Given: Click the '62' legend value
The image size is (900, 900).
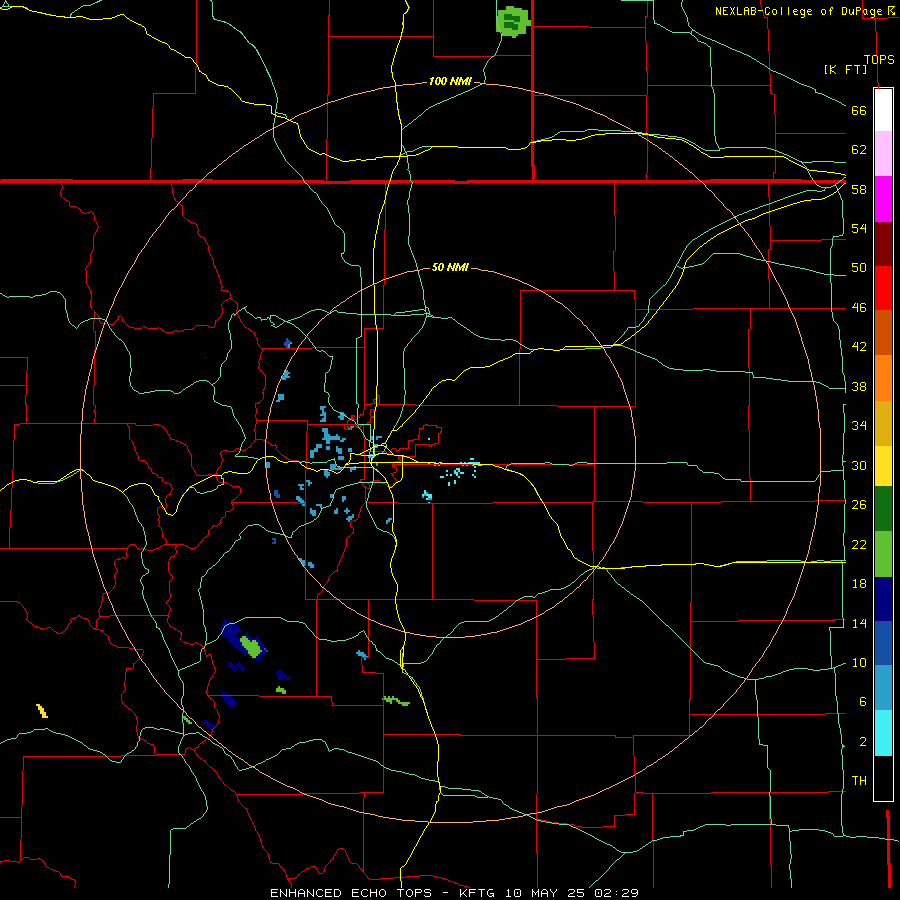Looking at the screenshot, I should pos(859,150).
